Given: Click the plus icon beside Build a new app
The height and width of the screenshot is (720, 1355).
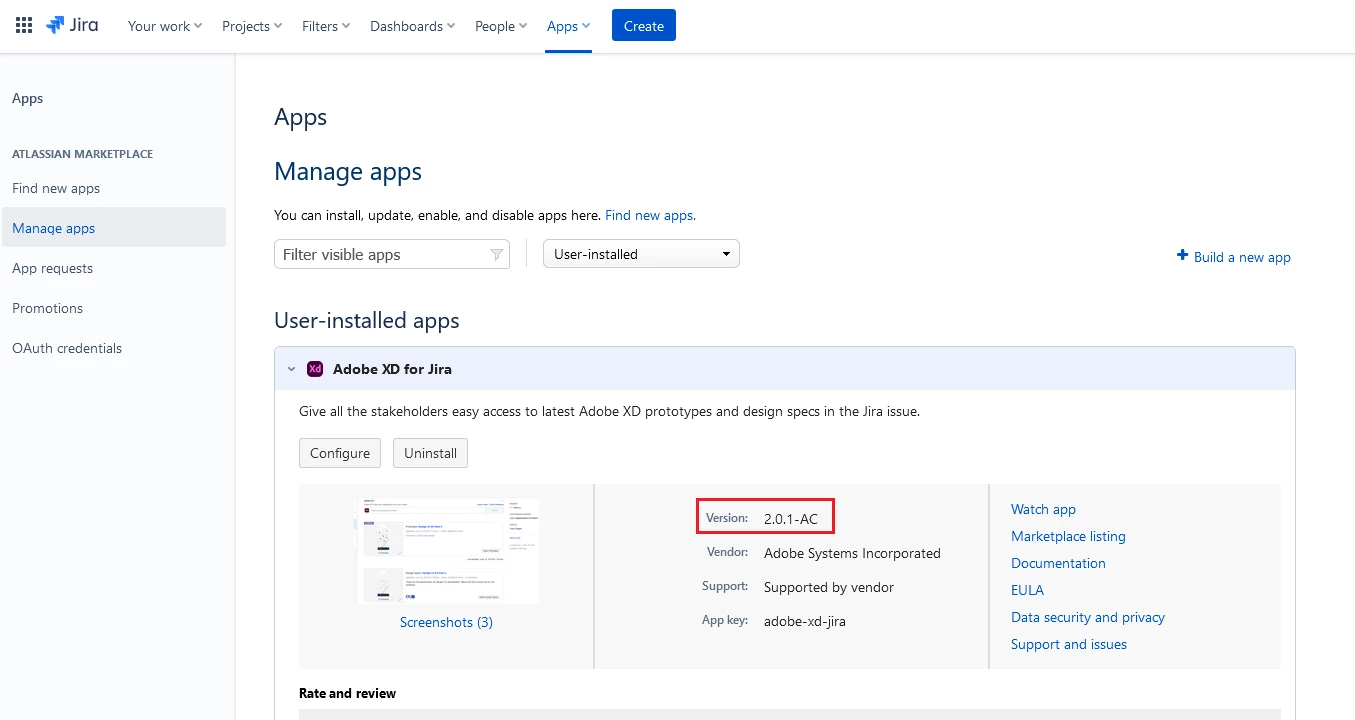Looking at the screenshot, I should coord(1182,256).
